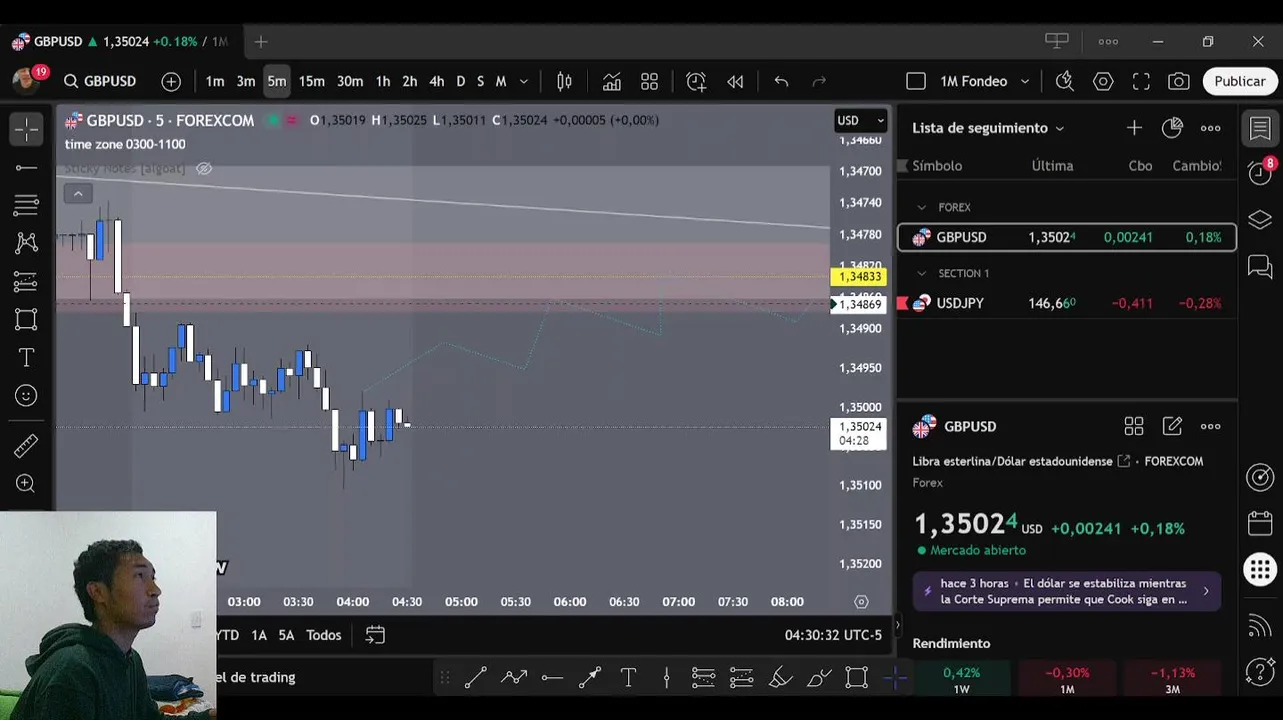Pick the Fib retracement in favorites bar
Image resolution: width=1283 pixels, height=720 pixels.
[x=704, y=678]
